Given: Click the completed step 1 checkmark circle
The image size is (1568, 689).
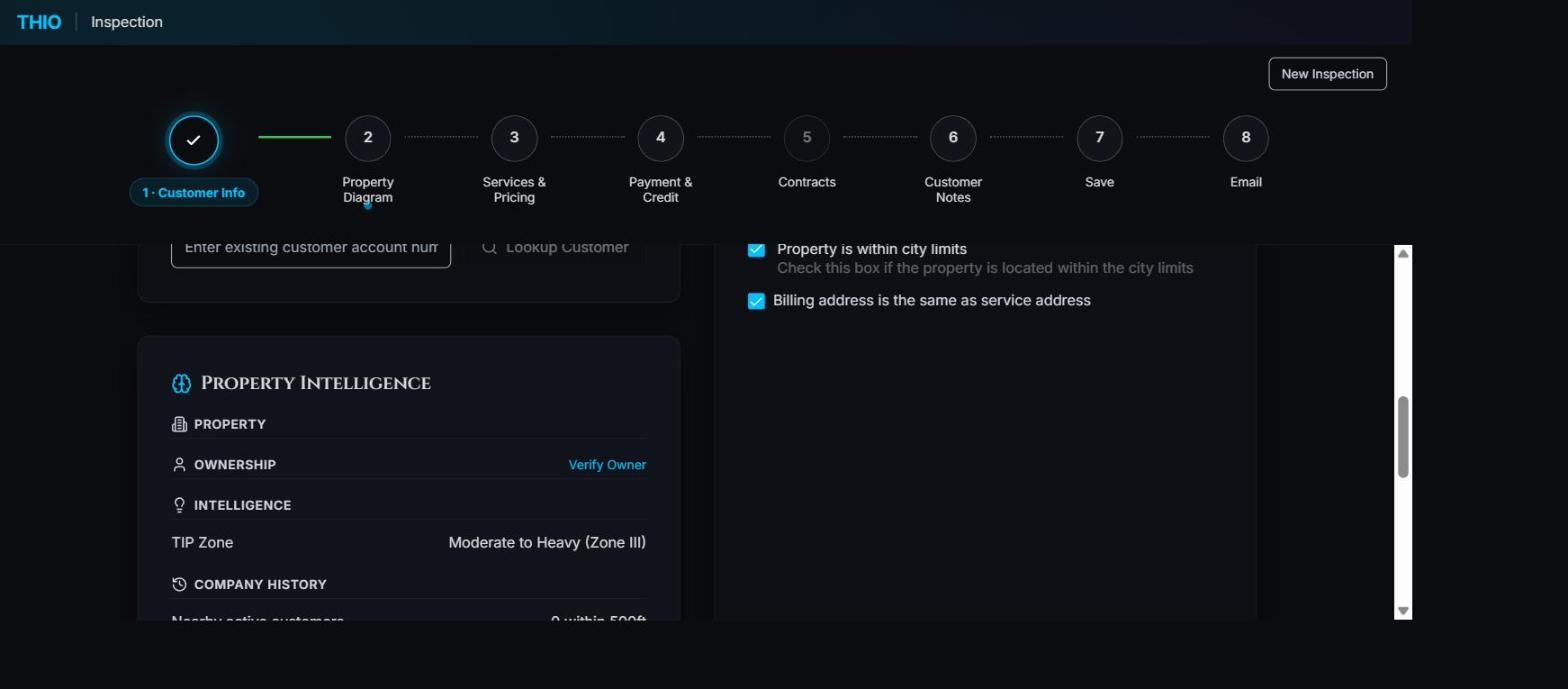Looking at the screenshot, I should 194,140.
